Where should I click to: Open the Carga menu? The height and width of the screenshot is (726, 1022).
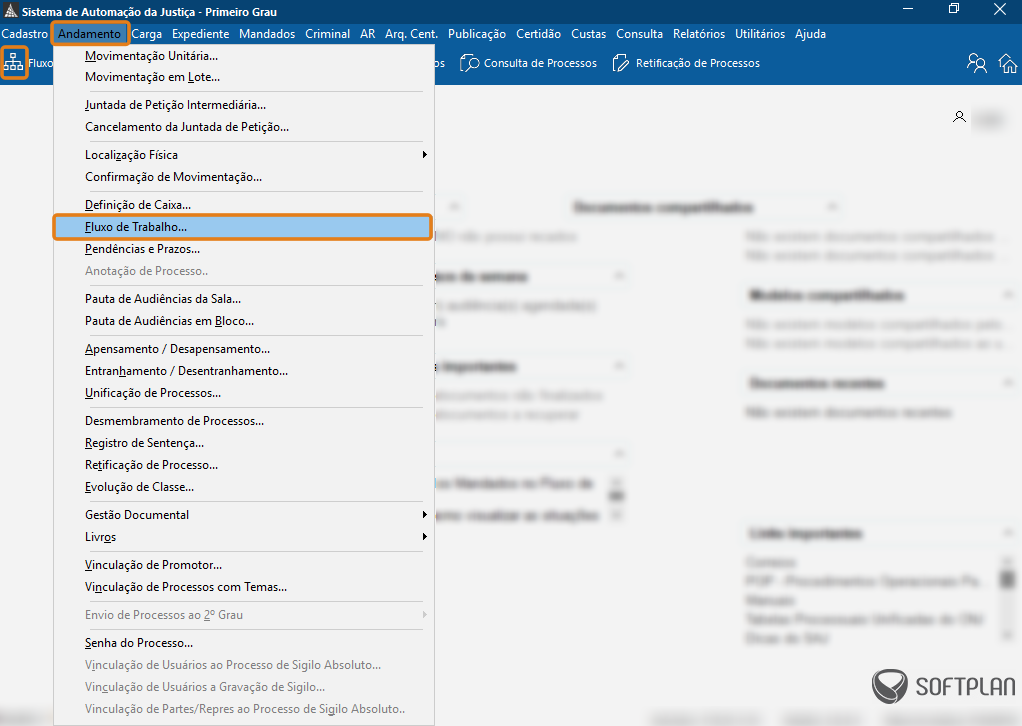(x=147, y=34)
